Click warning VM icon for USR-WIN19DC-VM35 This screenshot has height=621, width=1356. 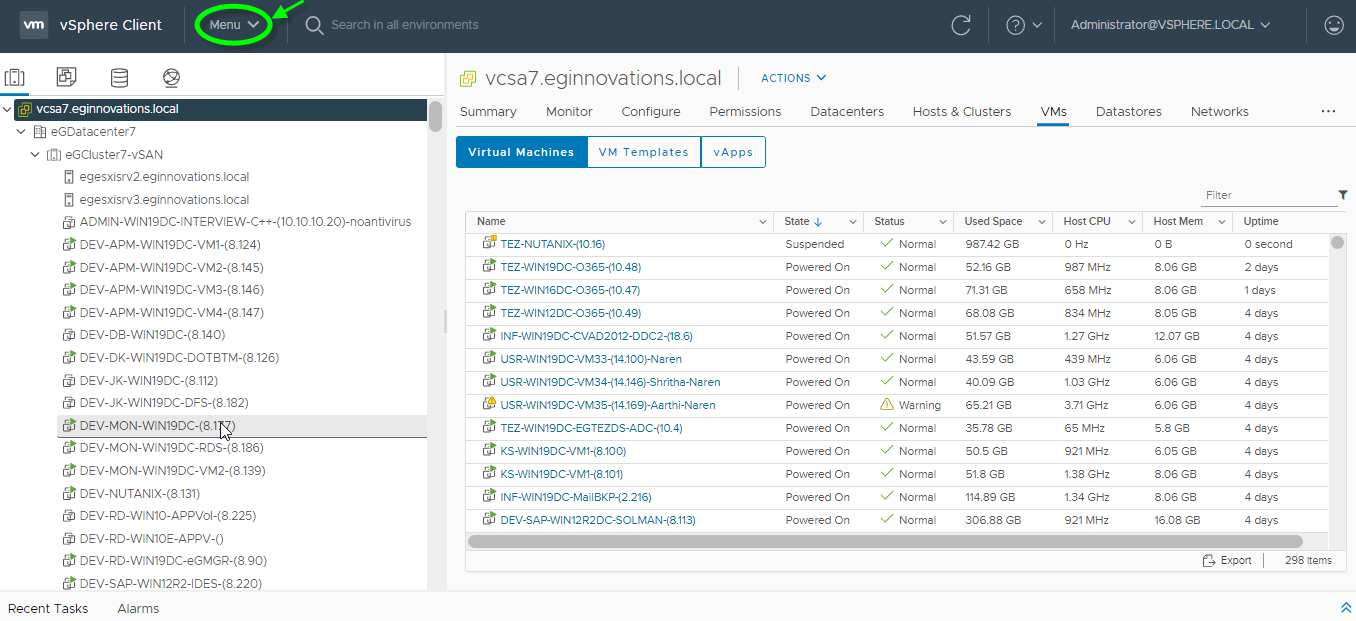pyautogui.click(x=490, y=404)
